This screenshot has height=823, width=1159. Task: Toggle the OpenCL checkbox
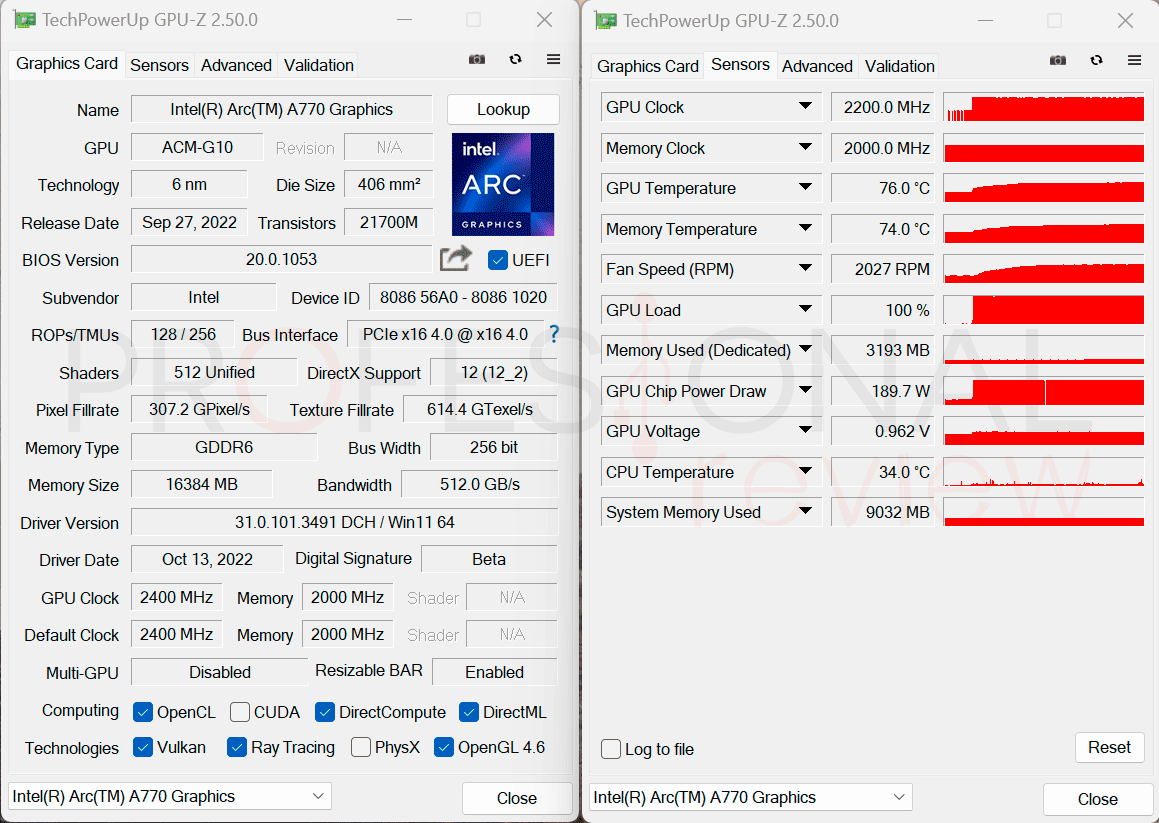tap(143, 712)
